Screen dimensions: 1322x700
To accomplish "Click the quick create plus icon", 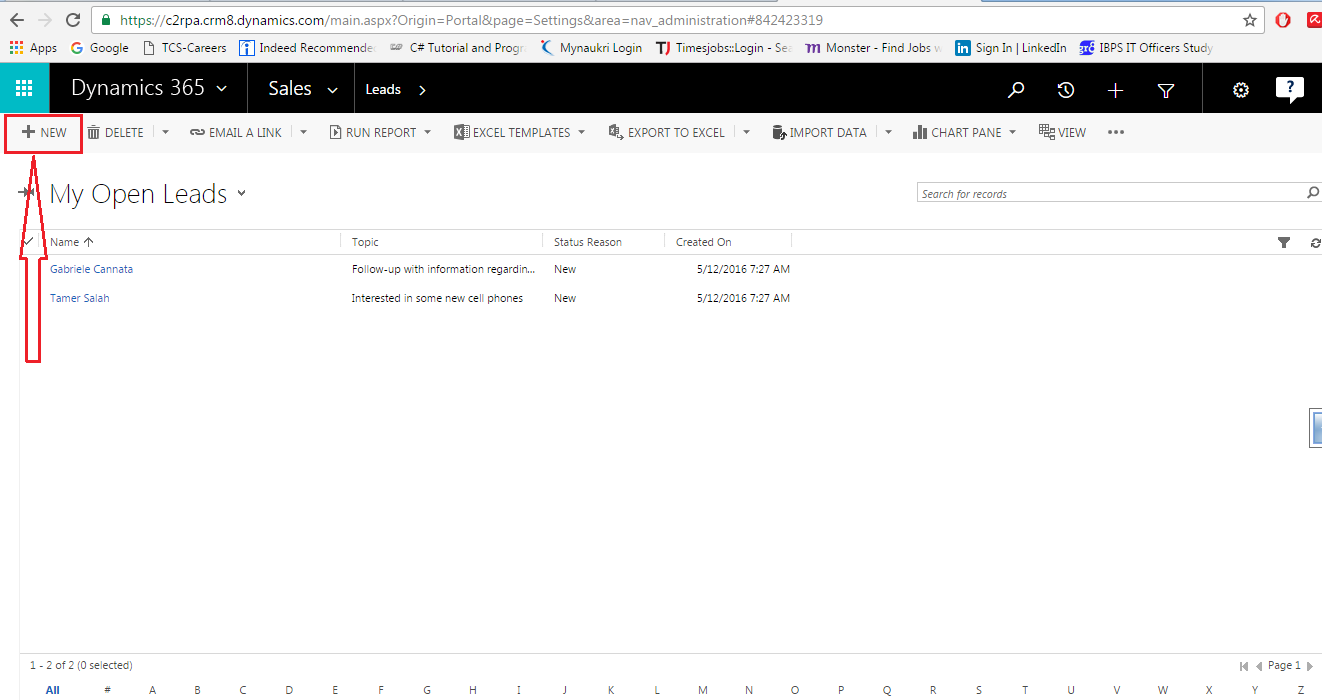I will pyautogui.click(x=1116, y=90).
